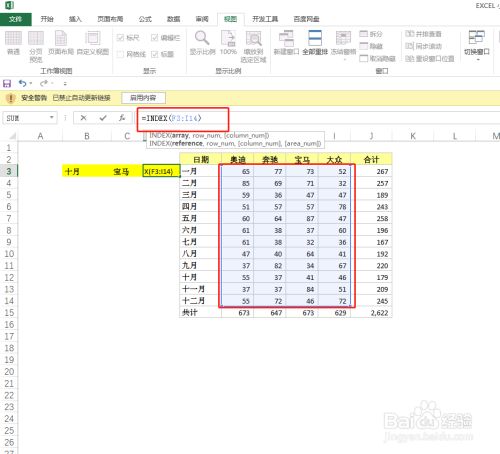The image size is (500, 454).
Task: Click the select-all corner of the sheet
Action: pyautogui.click(x=12, y=136)
